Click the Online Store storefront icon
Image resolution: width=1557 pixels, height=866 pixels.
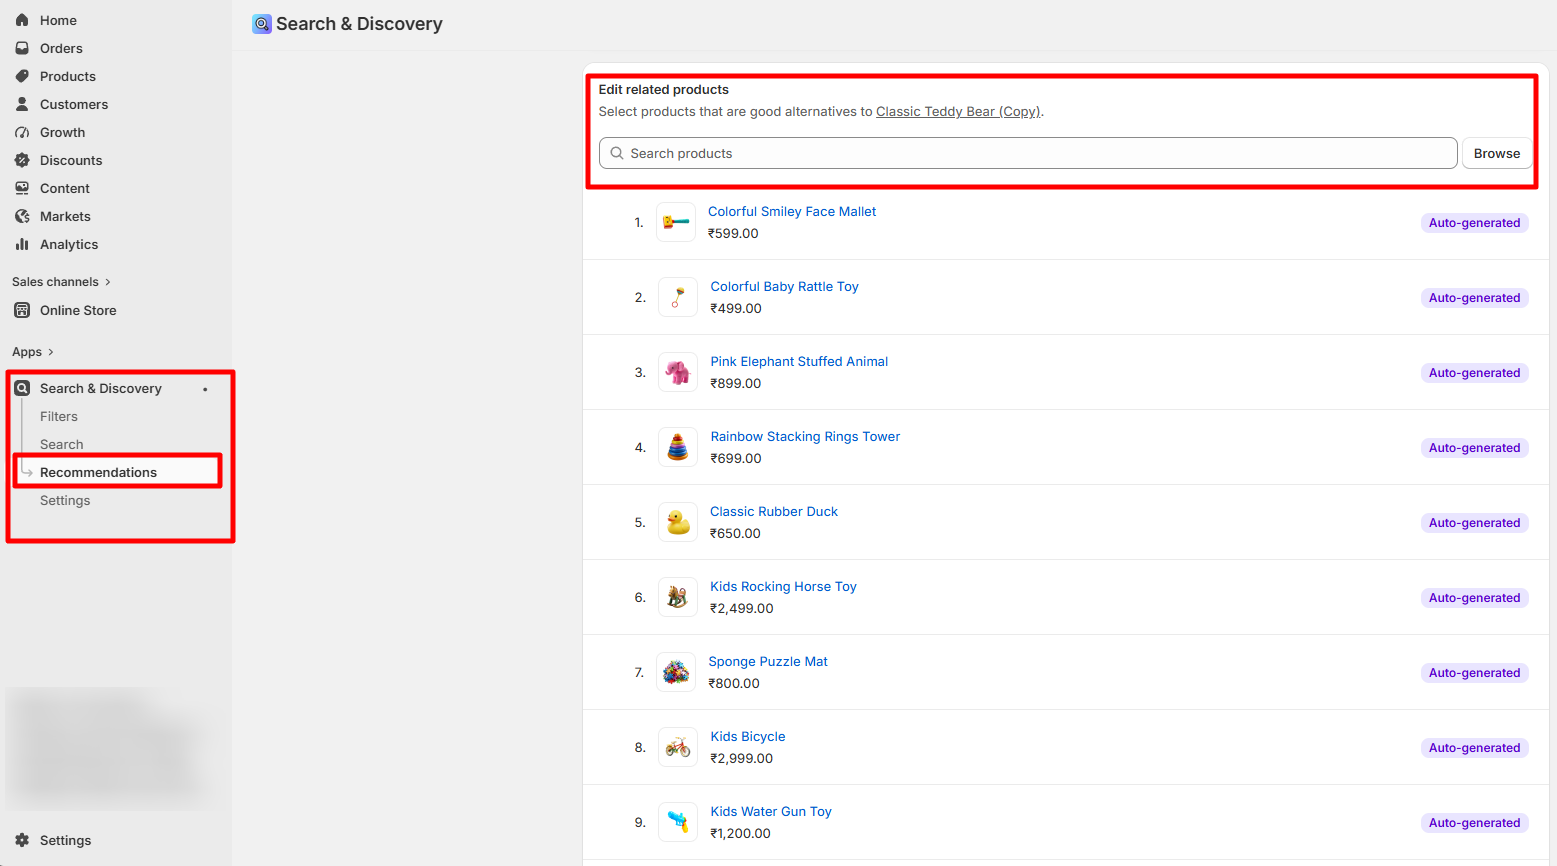tap(22, 310)
